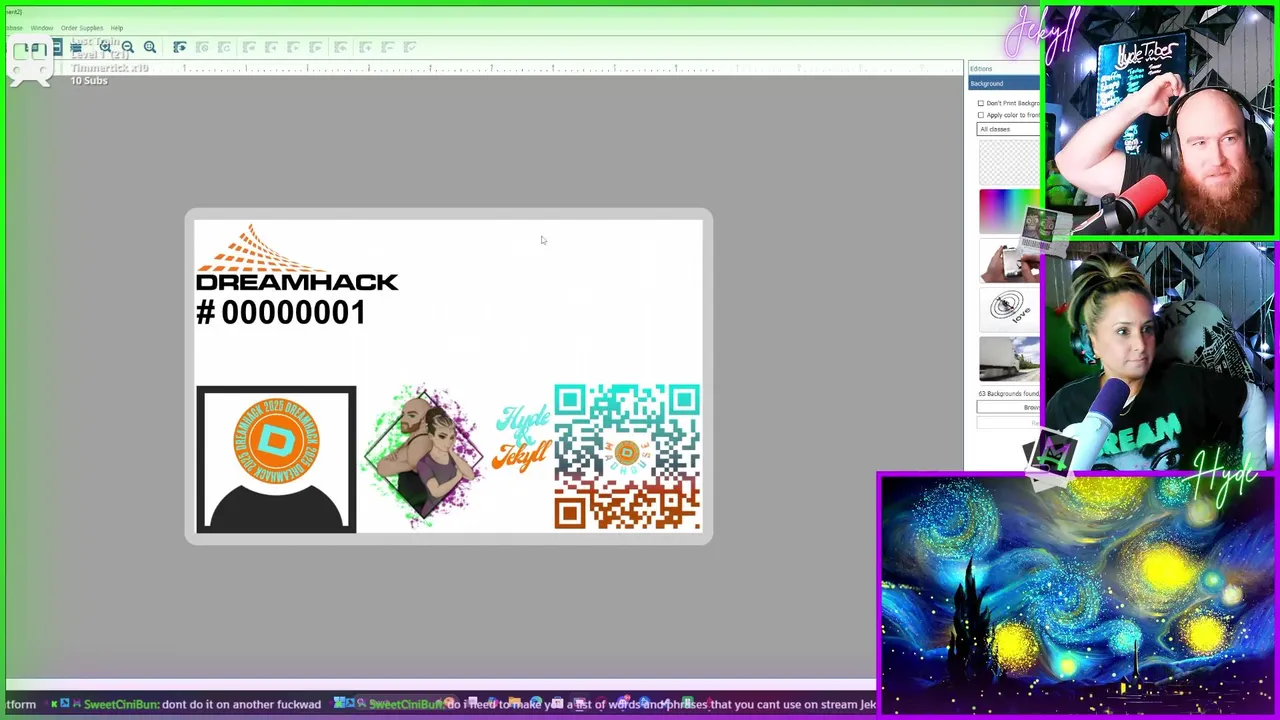Open the Window menu
Viewport: 1280px width, 720px height.
tap(42, 28)
